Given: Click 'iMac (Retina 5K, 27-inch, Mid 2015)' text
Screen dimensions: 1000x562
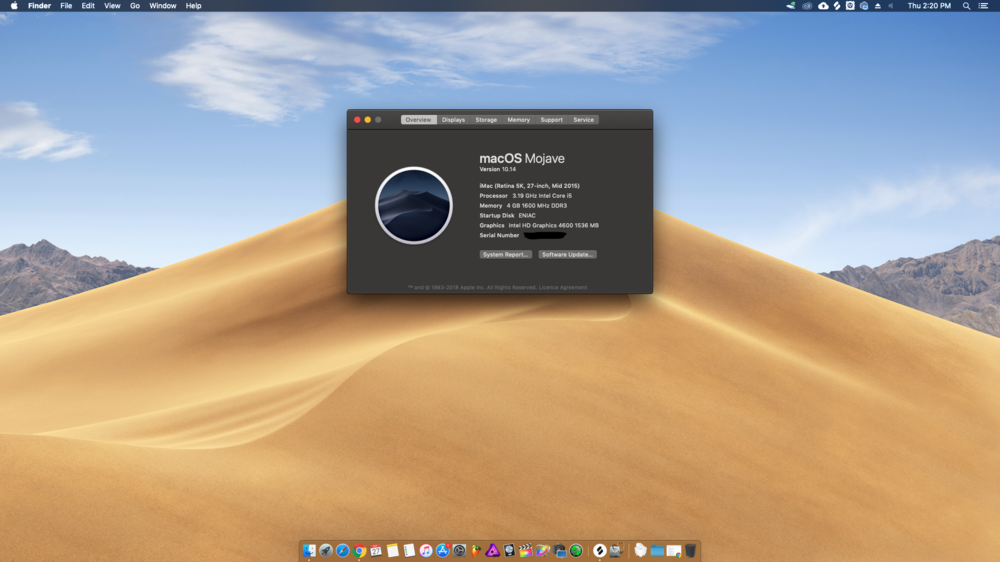Looking at the screenshot, I should pyautogui.click(x=529, y=186).
